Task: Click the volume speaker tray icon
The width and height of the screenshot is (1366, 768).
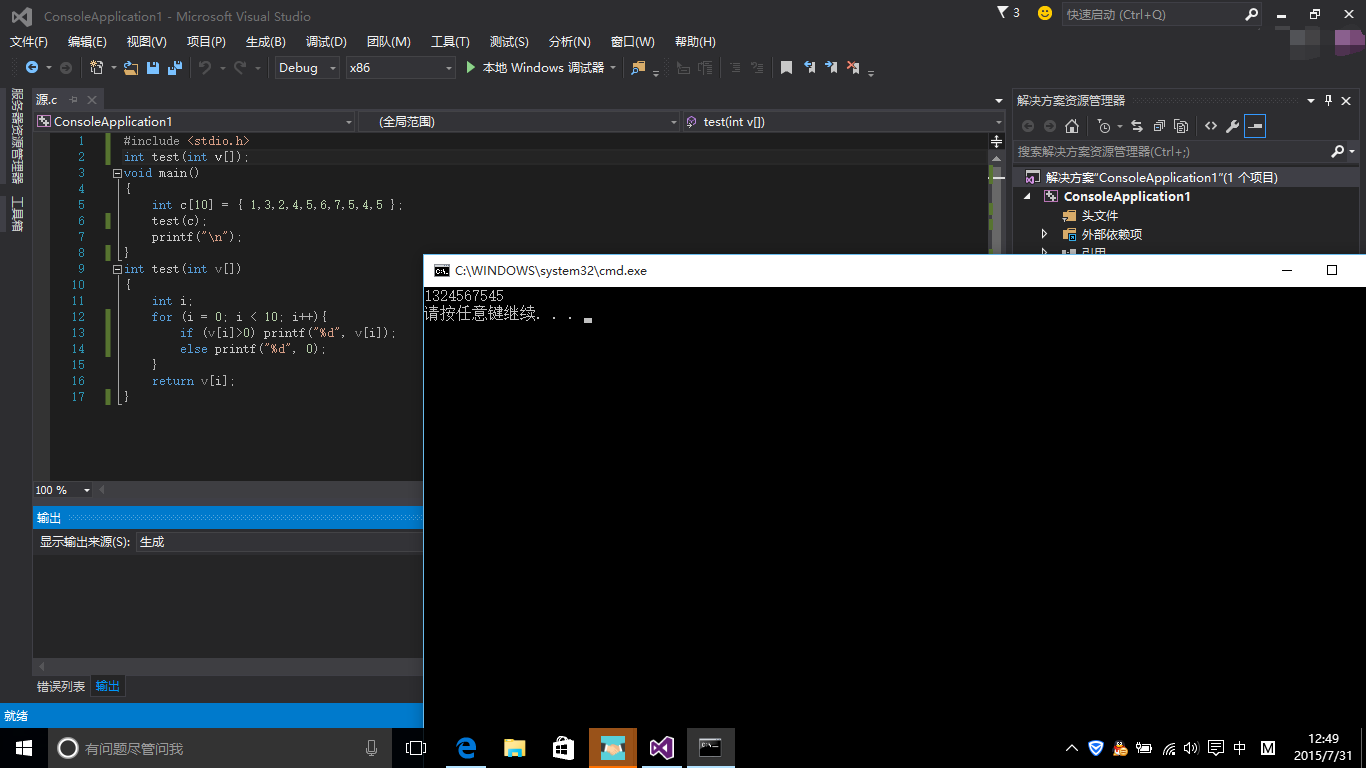Action: tap(1191, 748)
